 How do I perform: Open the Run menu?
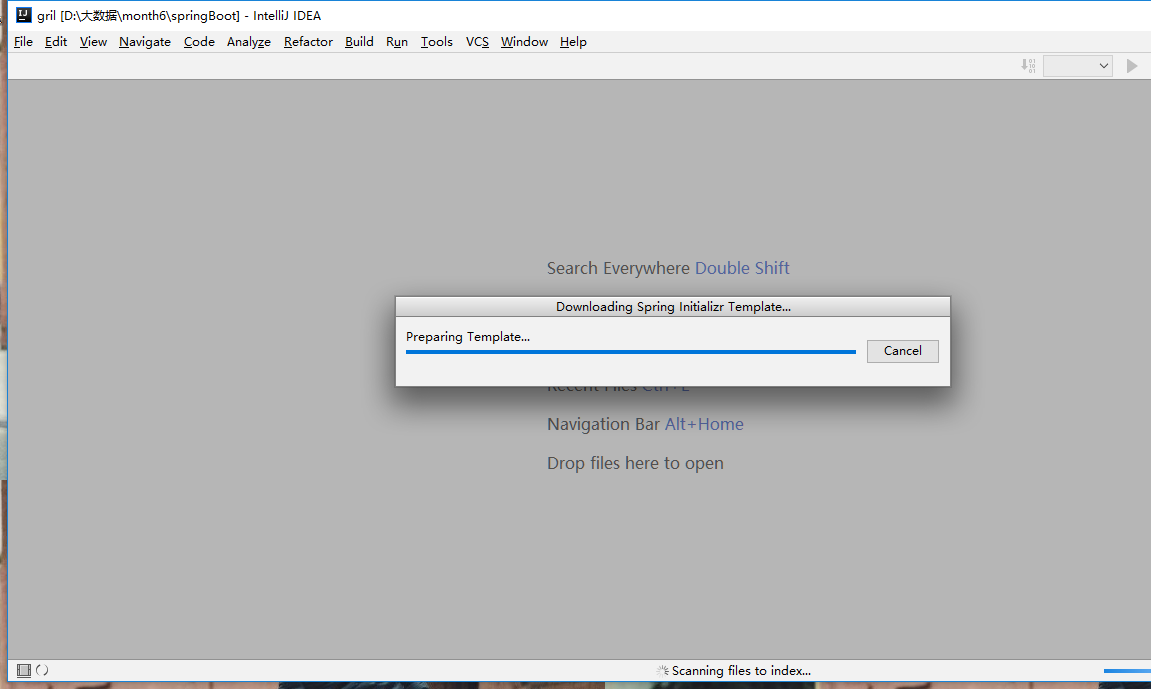(396, 42)
